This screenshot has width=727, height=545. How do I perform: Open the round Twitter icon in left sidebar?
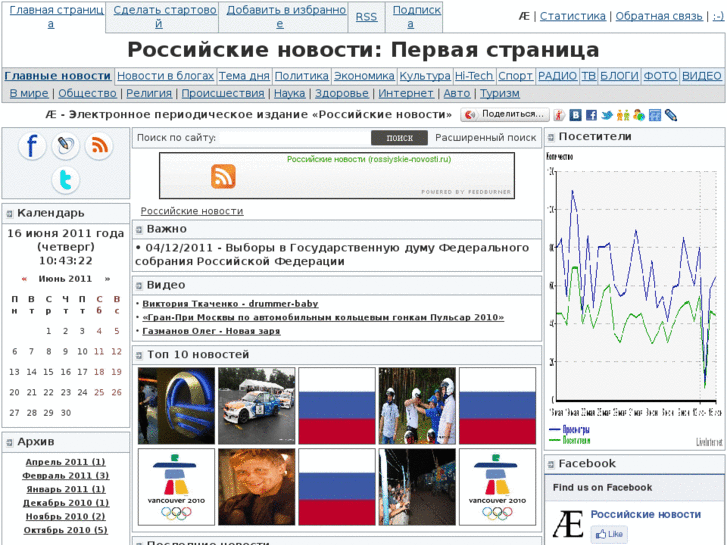65,180
